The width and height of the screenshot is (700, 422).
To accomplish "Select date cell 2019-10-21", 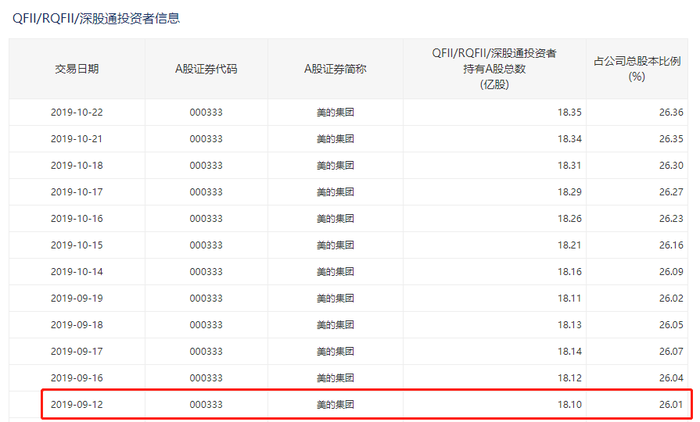I will click(77, 139).
